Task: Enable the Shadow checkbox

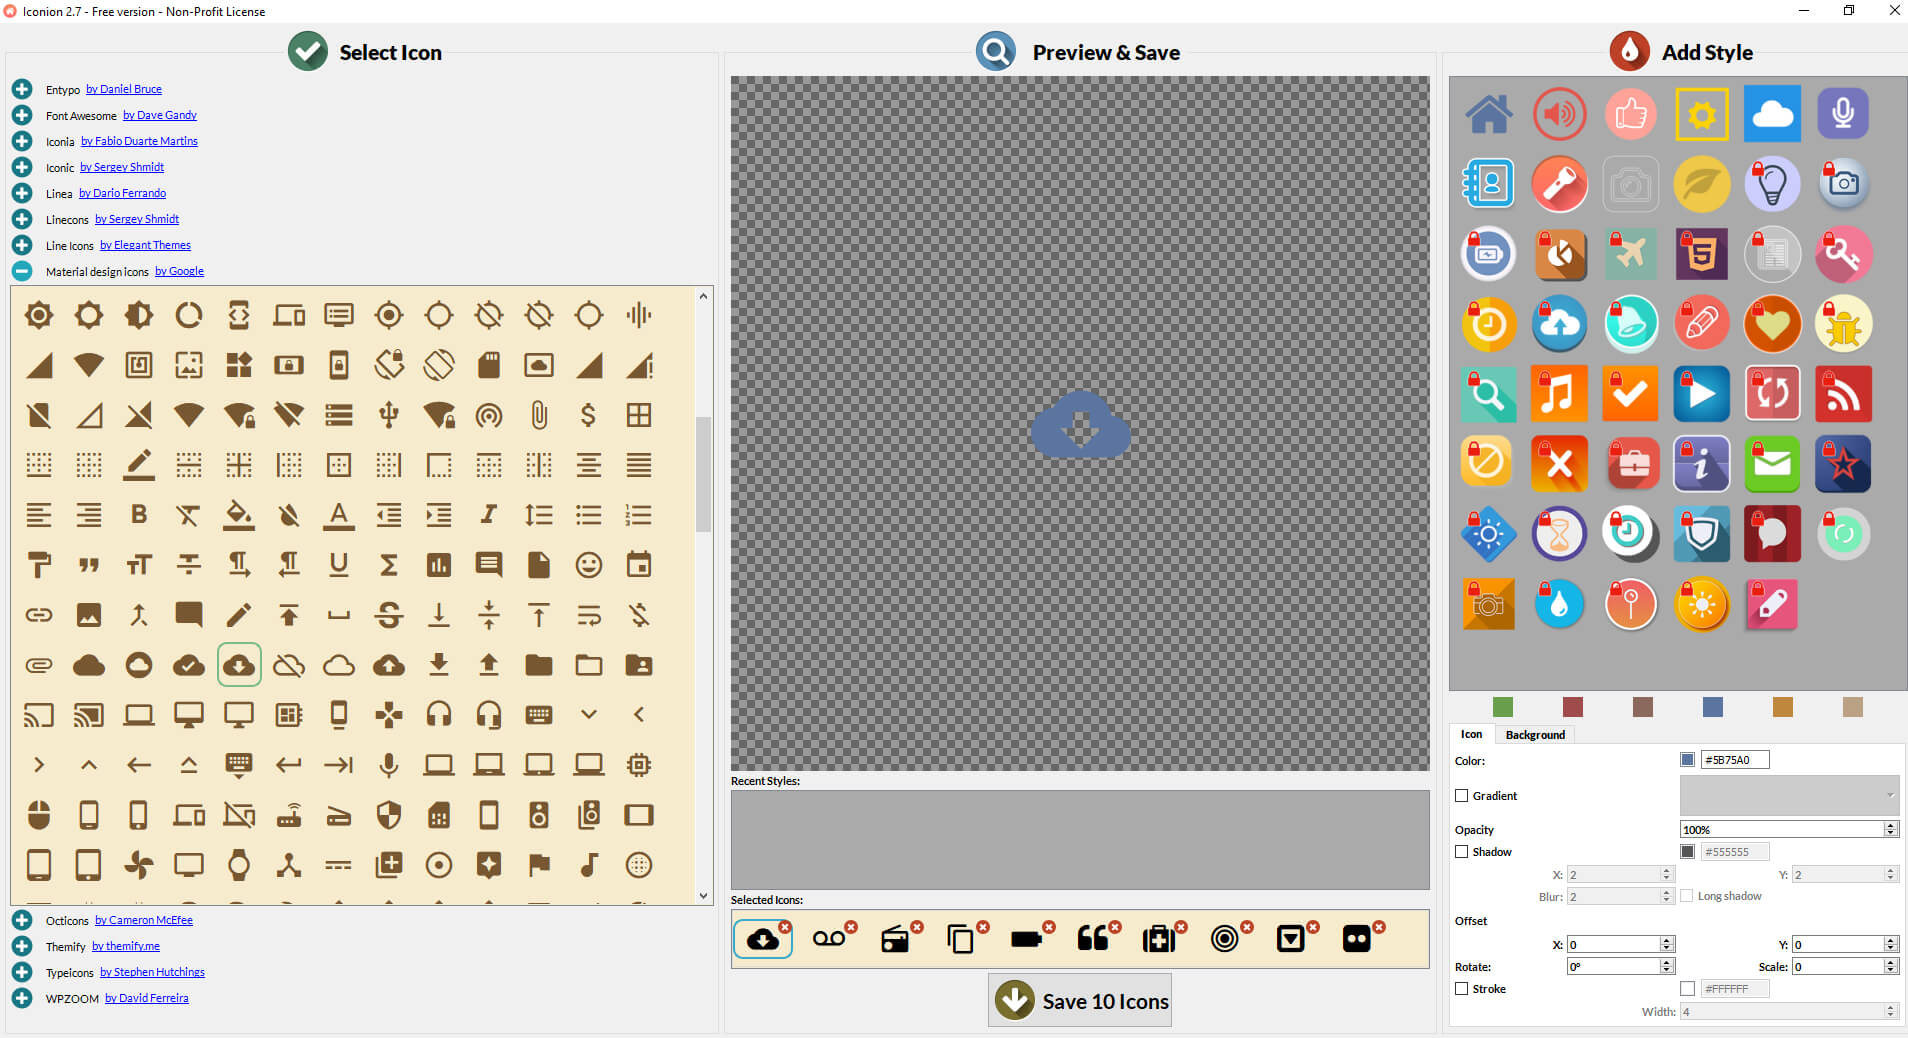Action: click(1462, 852)
